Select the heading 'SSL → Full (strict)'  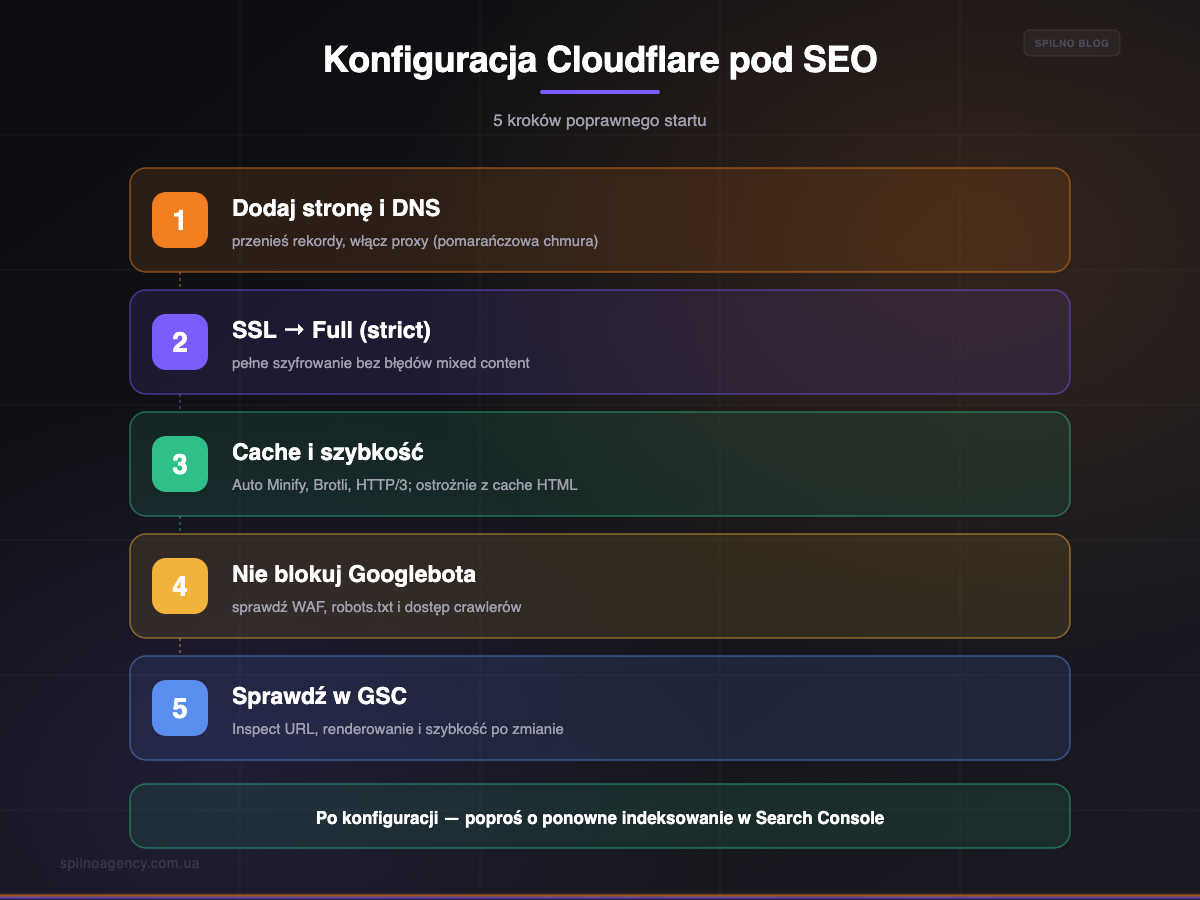[331, 330]
